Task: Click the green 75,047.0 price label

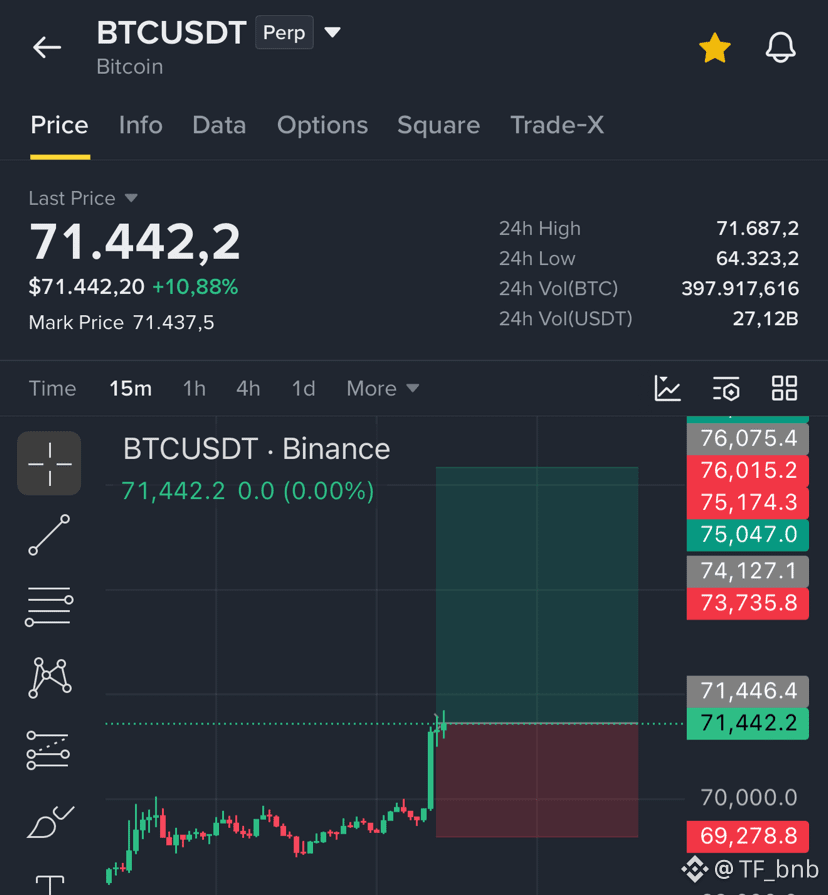Action: [x=748, y=535]
